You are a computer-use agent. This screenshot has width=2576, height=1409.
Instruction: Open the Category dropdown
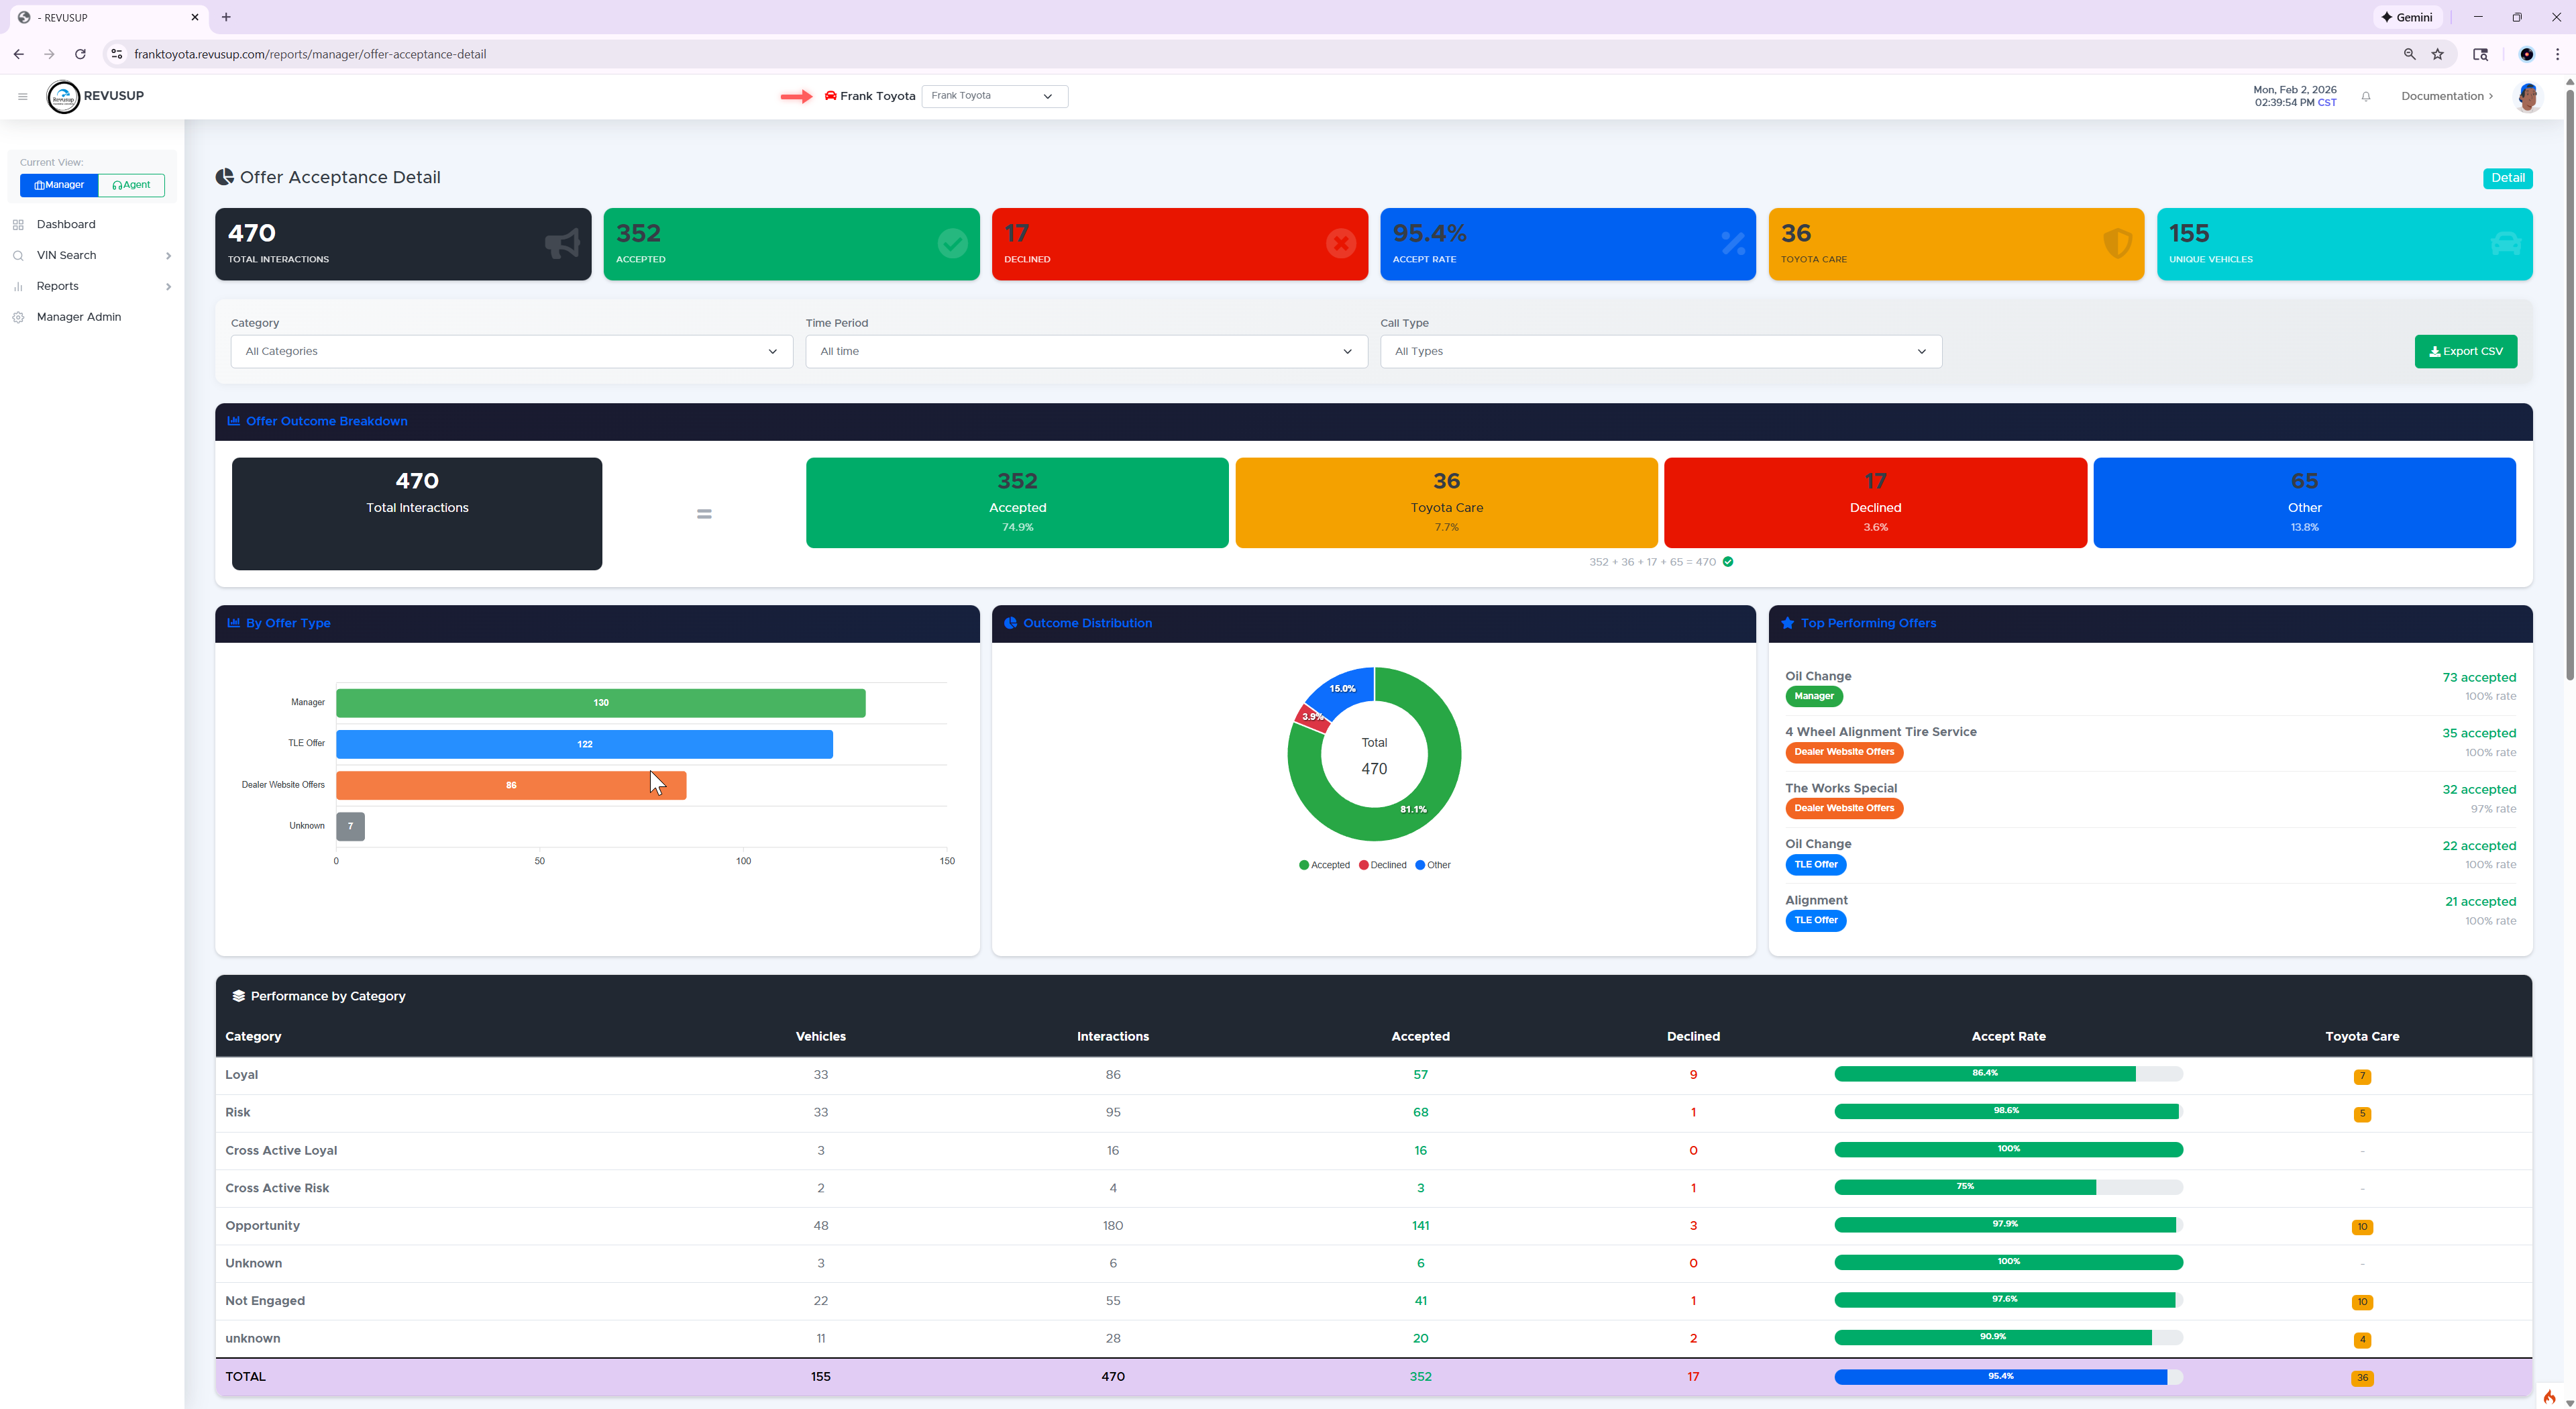click(x=511, y=351)
